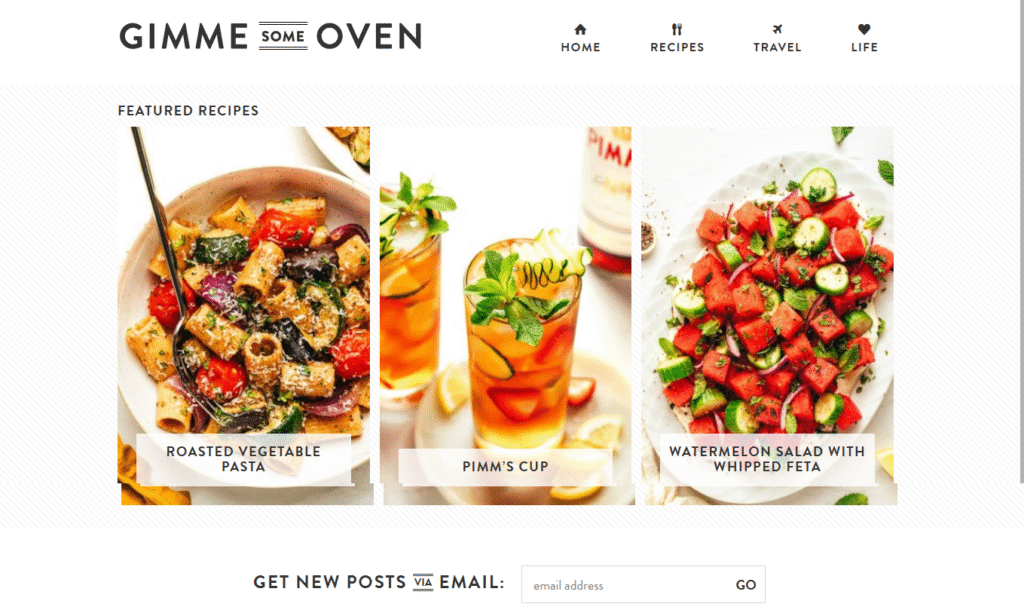Open the HOME menu label

(581, 47)
